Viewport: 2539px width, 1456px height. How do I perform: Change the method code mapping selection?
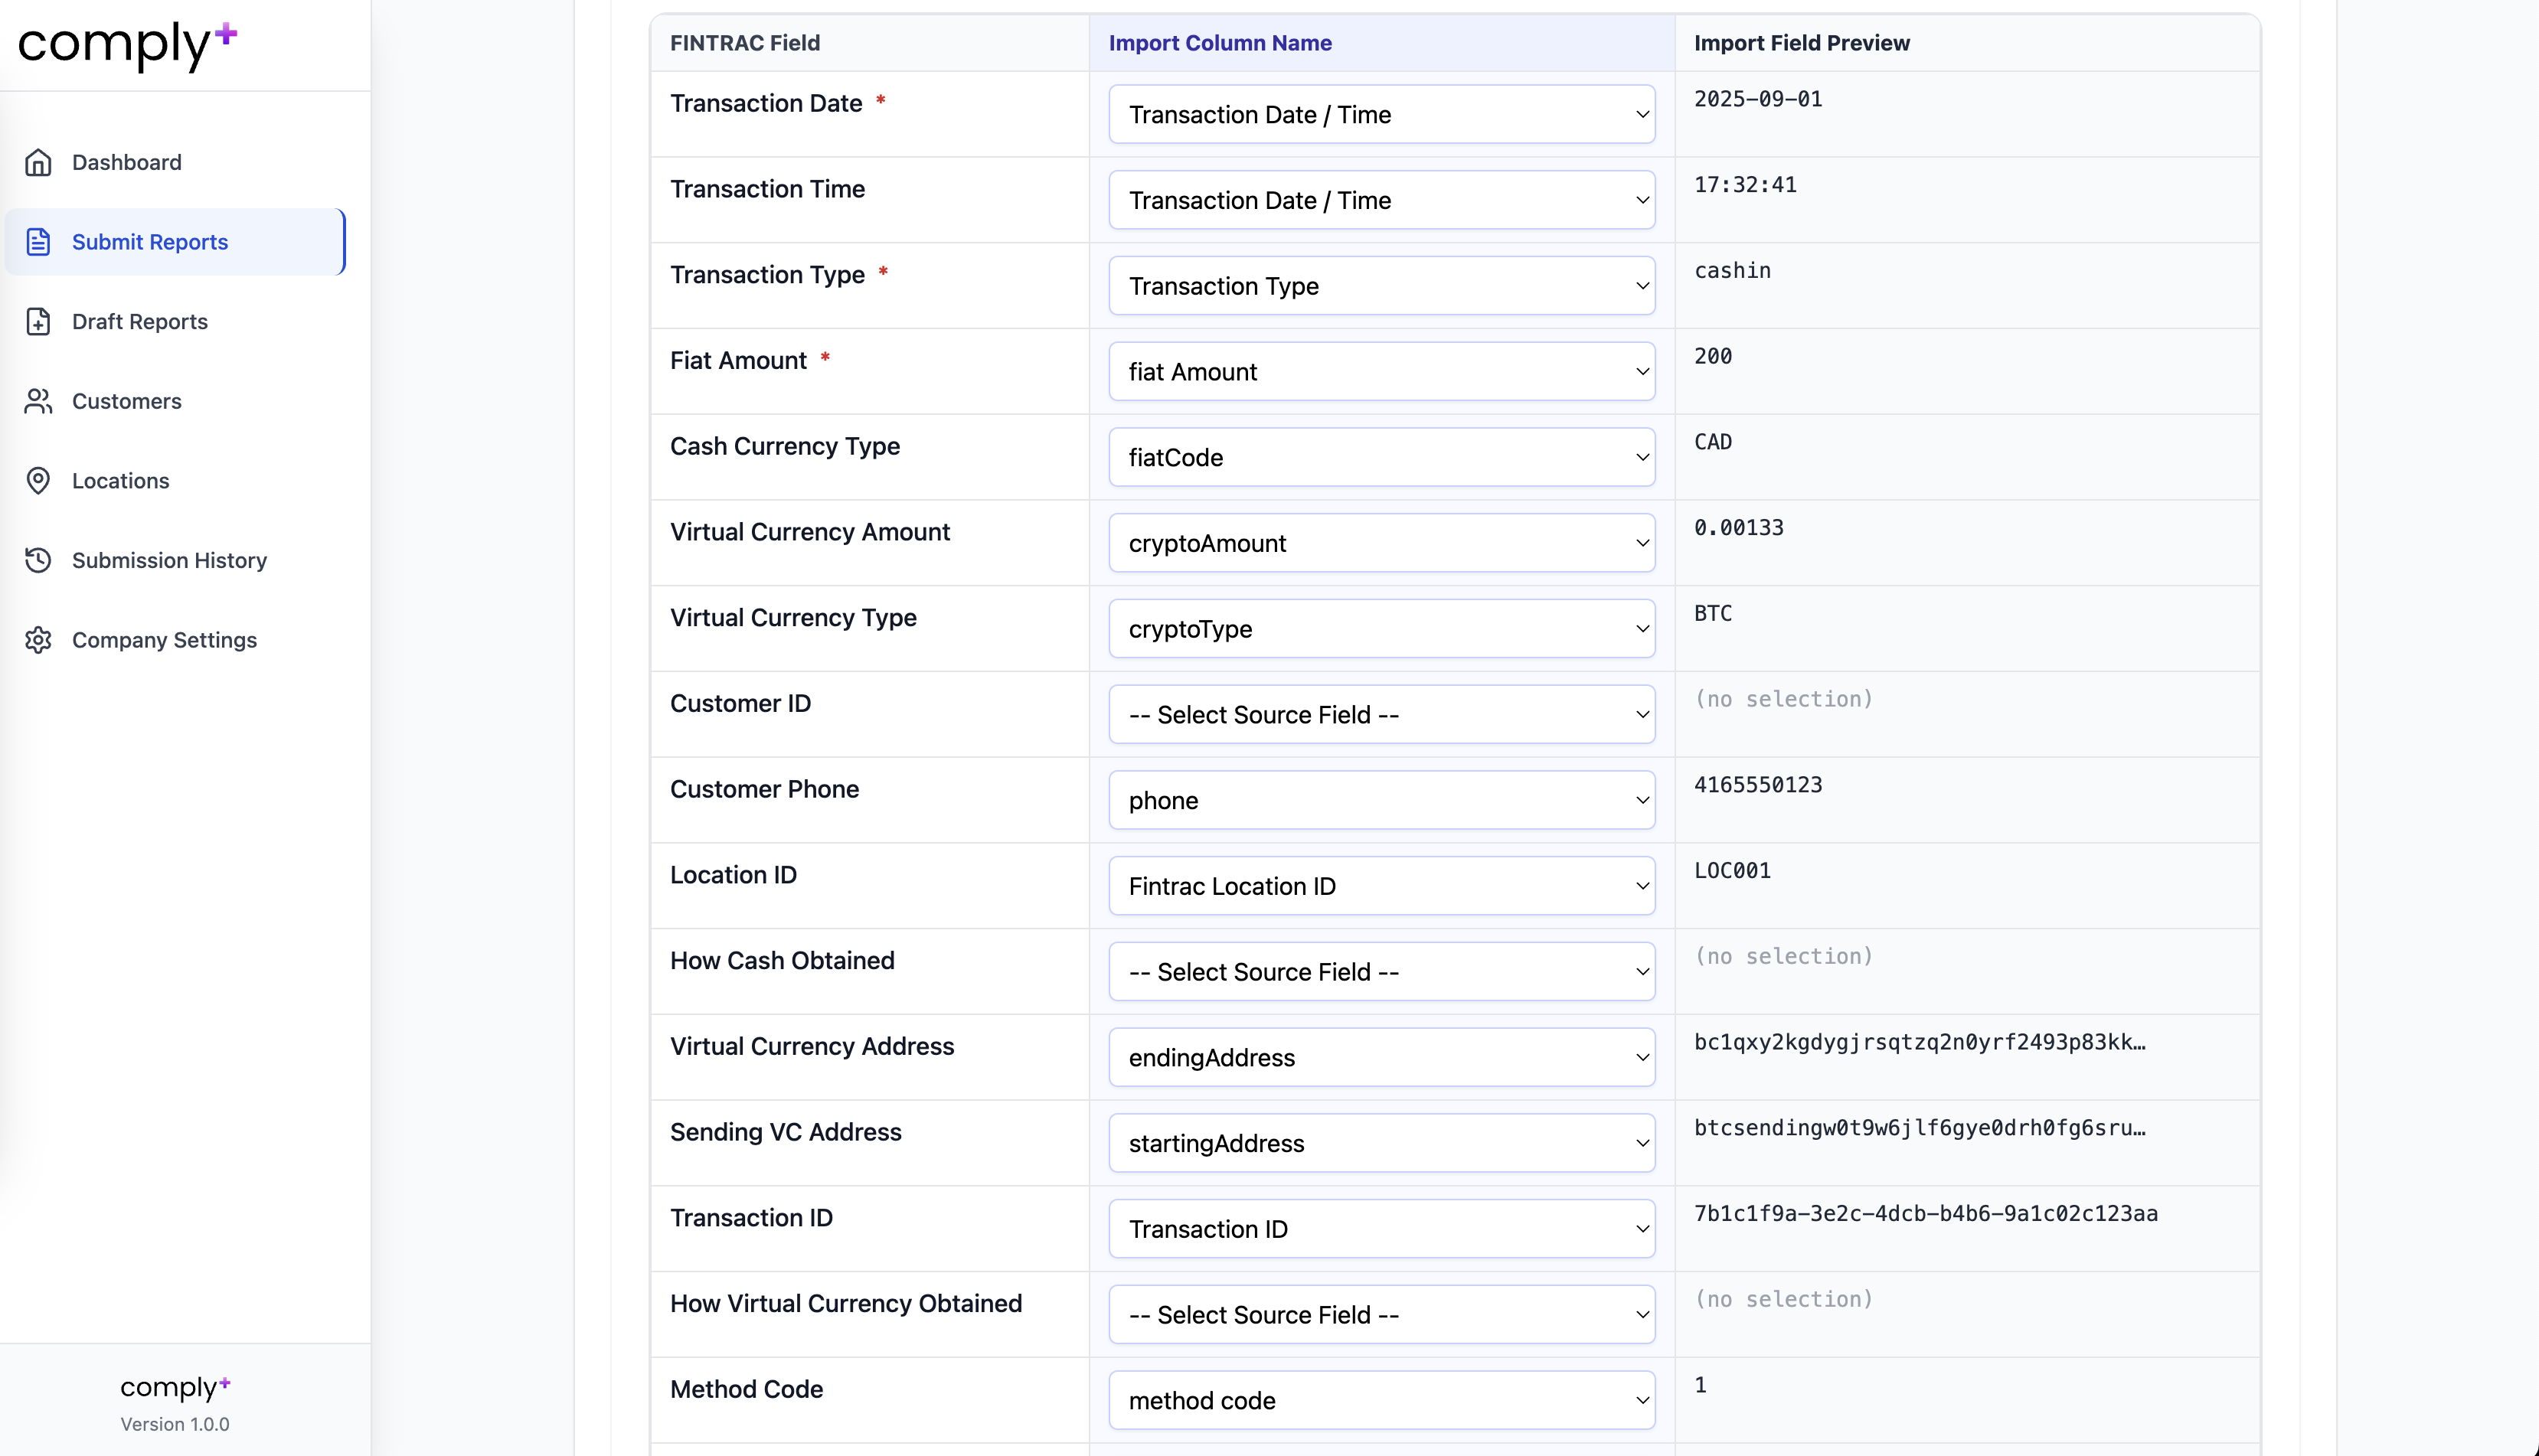click(x=1381, y=1400)
